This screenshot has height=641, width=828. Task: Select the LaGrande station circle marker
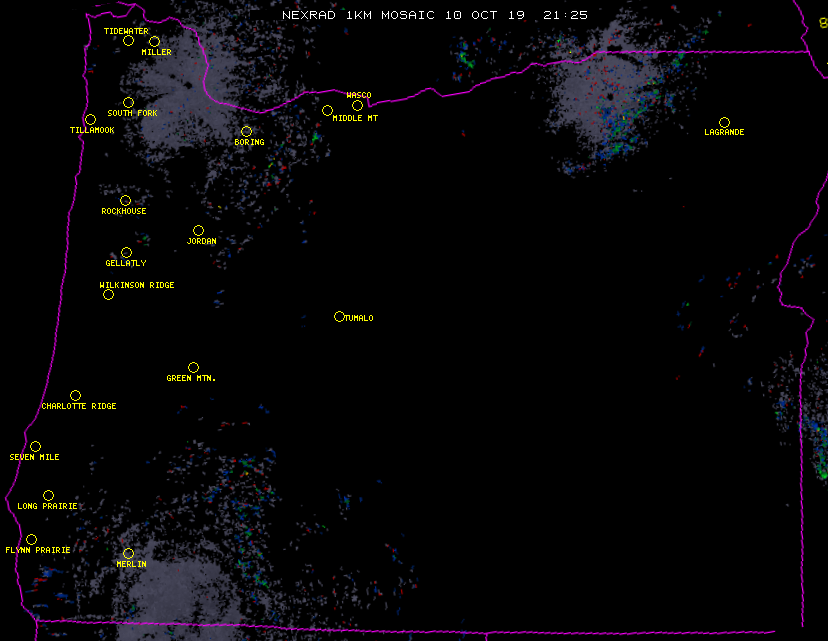pos(724,123)
